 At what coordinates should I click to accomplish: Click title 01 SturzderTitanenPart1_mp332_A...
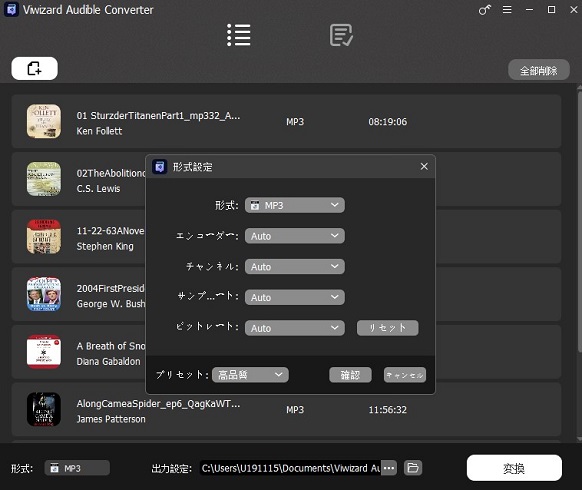pos(158,115)
